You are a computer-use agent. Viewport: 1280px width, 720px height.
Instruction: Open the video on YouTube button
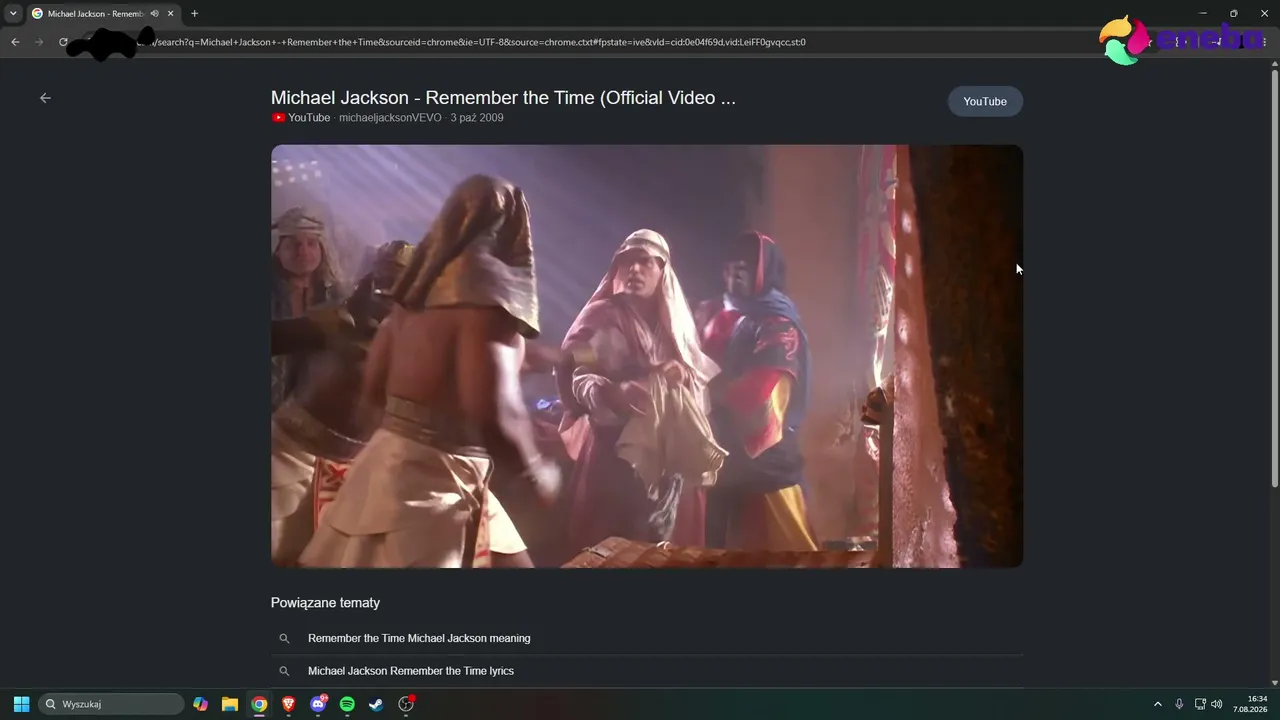tap(985, 101)
